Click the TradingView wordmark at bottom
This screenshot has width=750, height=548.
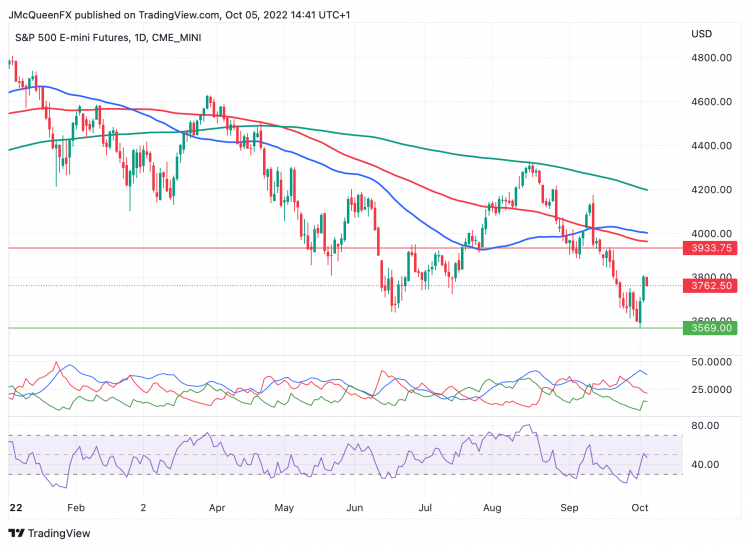tap(59, 533)
